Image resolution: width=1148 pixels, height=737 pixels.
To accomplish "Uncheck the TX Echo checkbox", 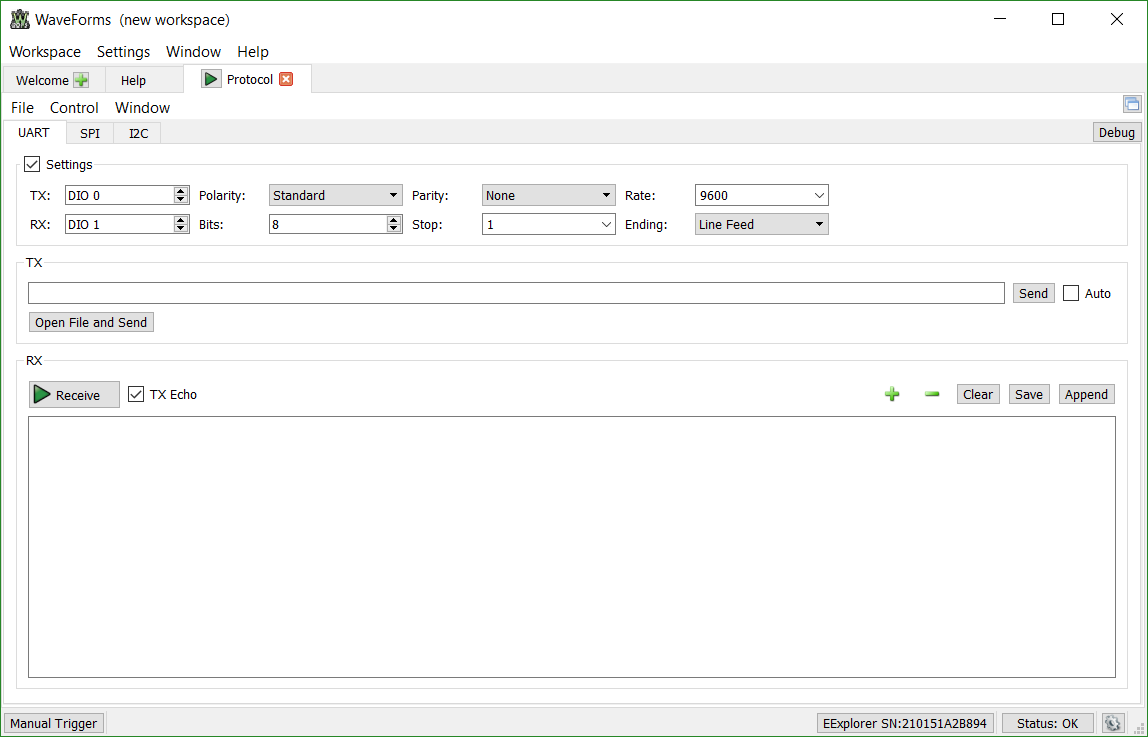I will tap(136, 394).
